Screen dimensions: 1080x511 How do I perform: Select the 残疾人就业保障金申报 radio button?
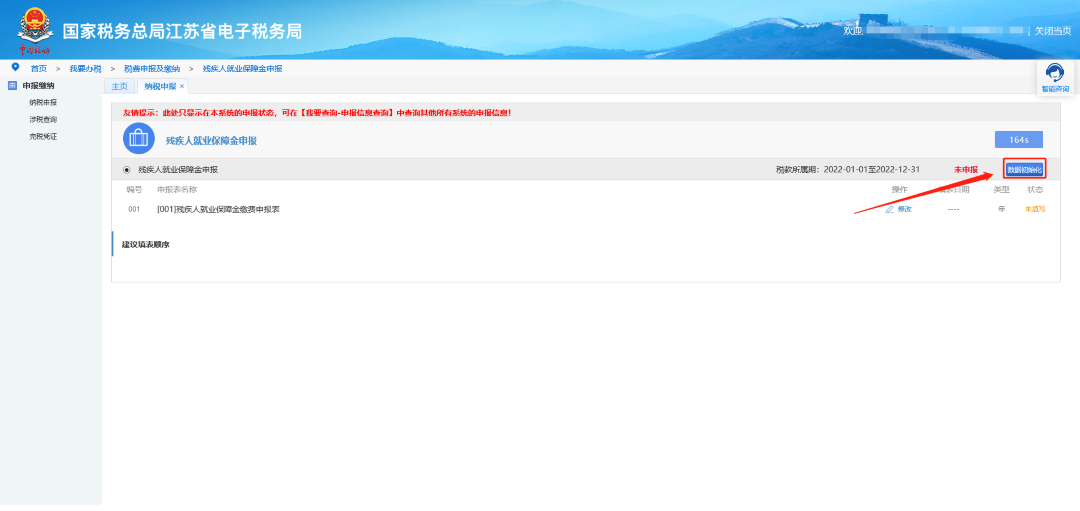click(126, 170)
